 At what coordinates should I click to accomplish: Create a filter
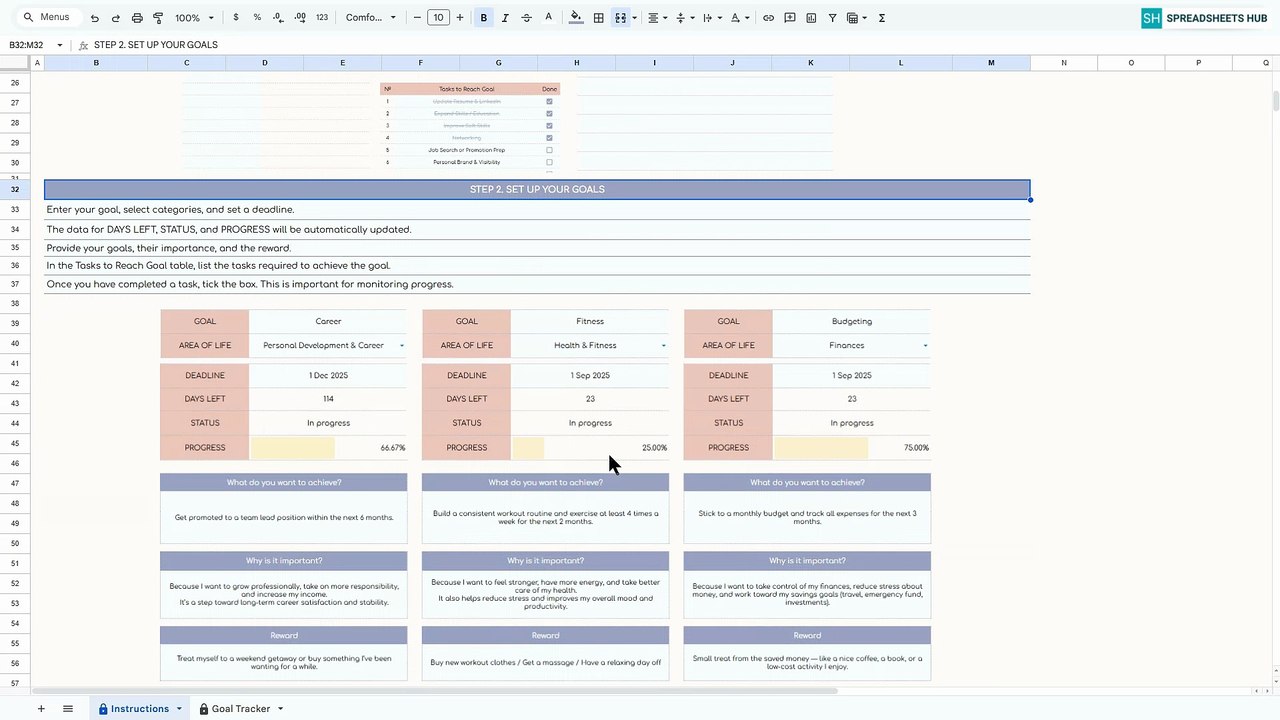[832, 18]
